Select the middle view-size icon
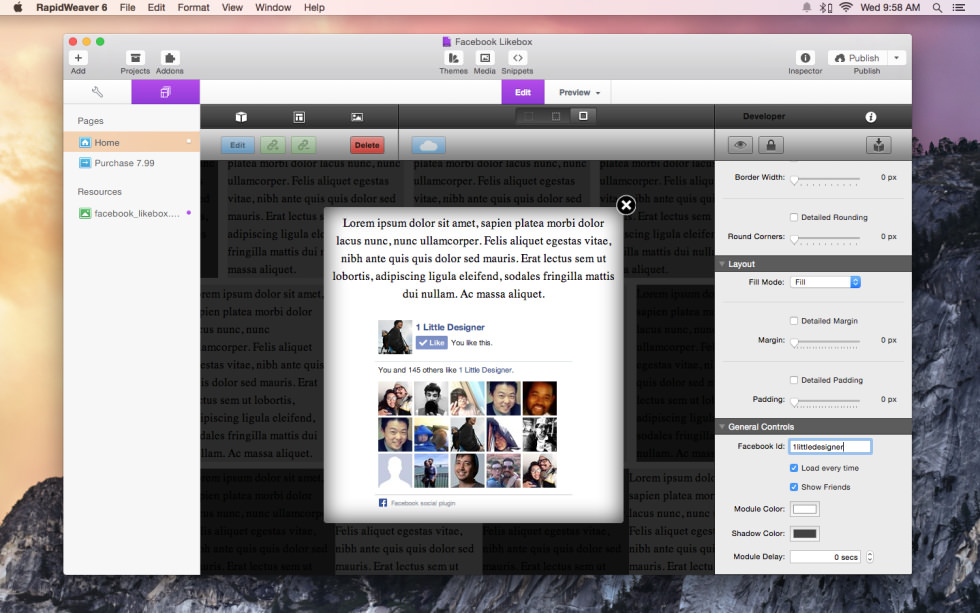 (556, 116)
